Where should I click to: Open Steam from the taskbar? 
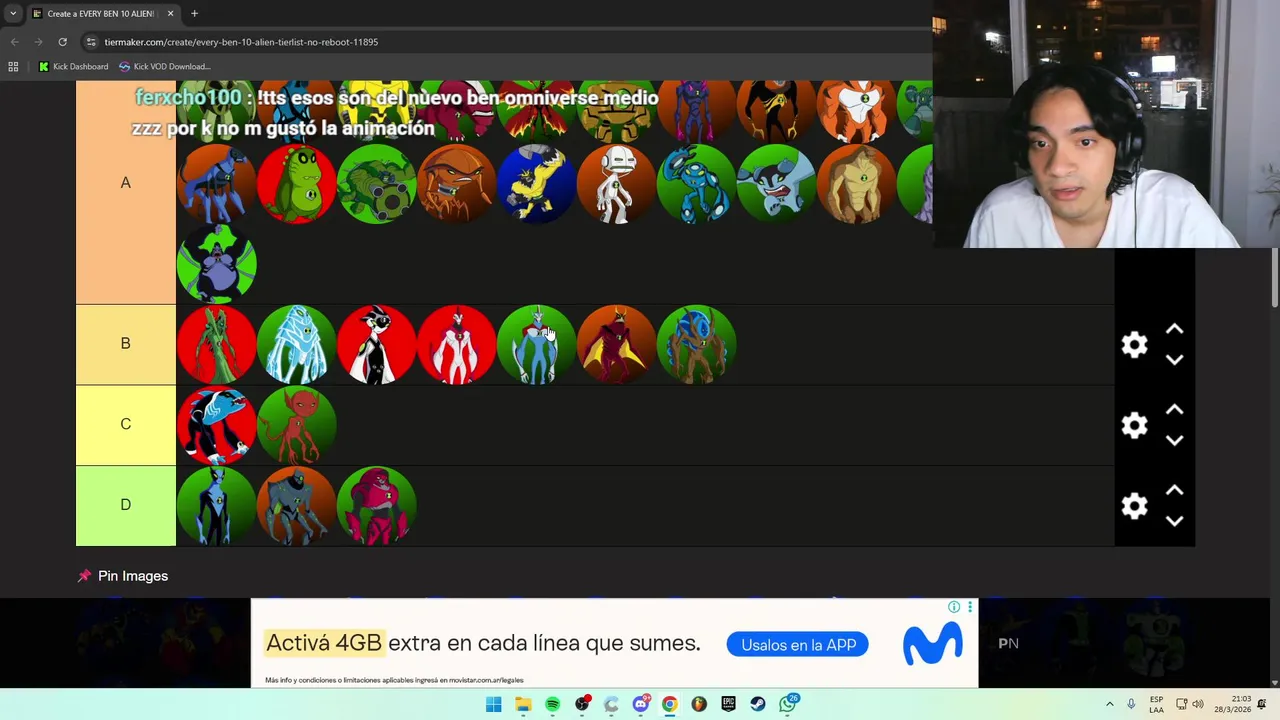pyautogui.click(x=758, y=704)
